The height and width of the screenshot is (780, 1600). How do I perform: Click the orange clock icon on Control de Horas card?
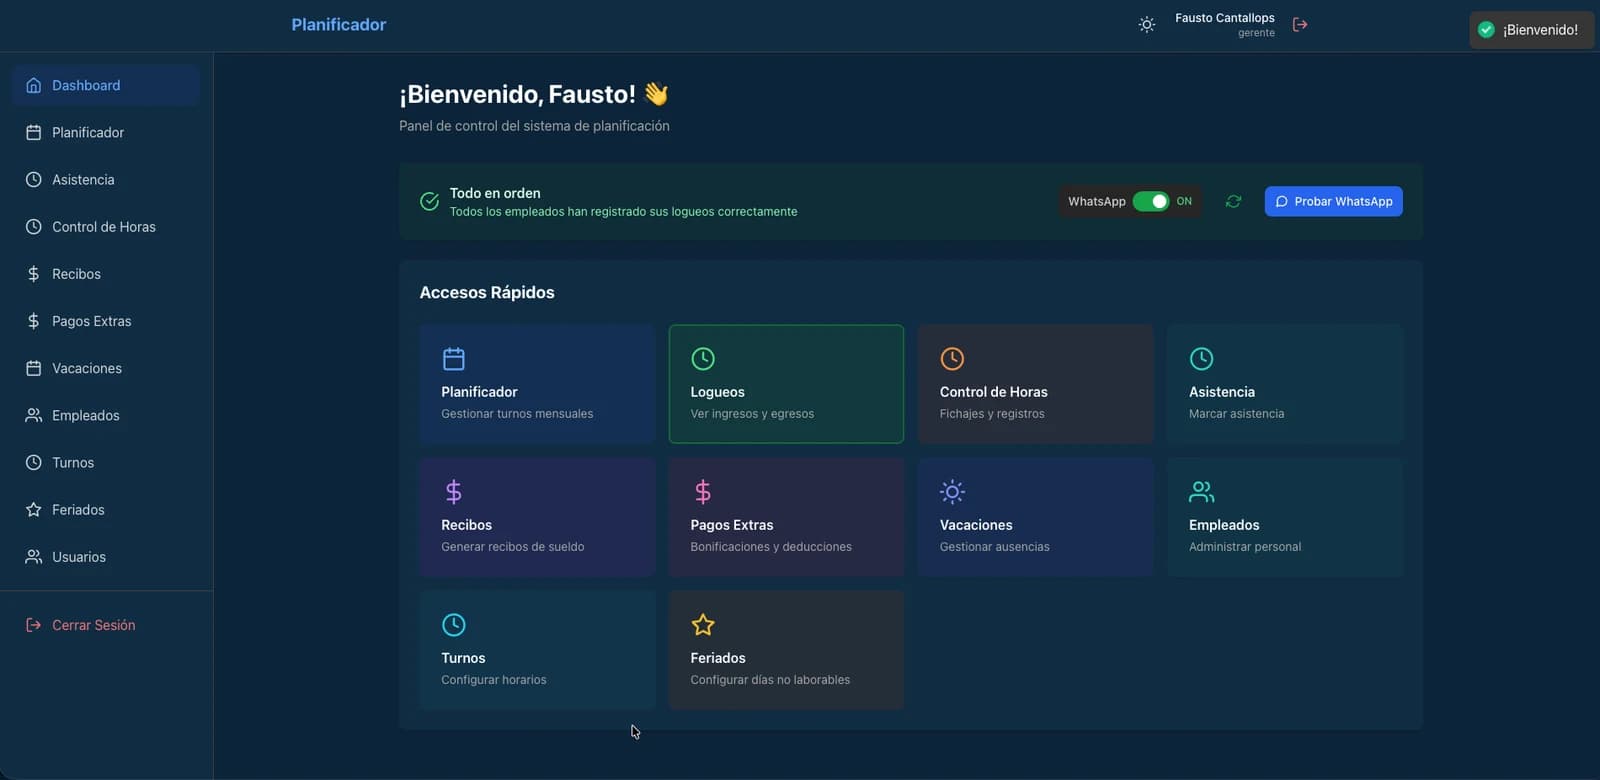tap(952, 358)
